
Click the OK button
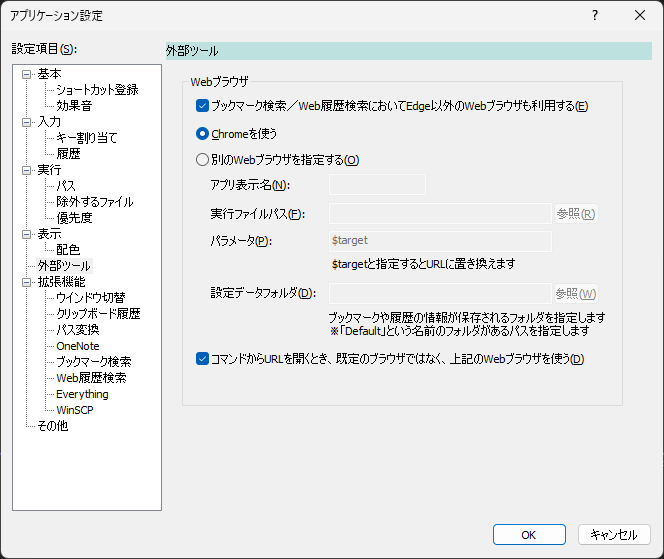coord(529,534)
